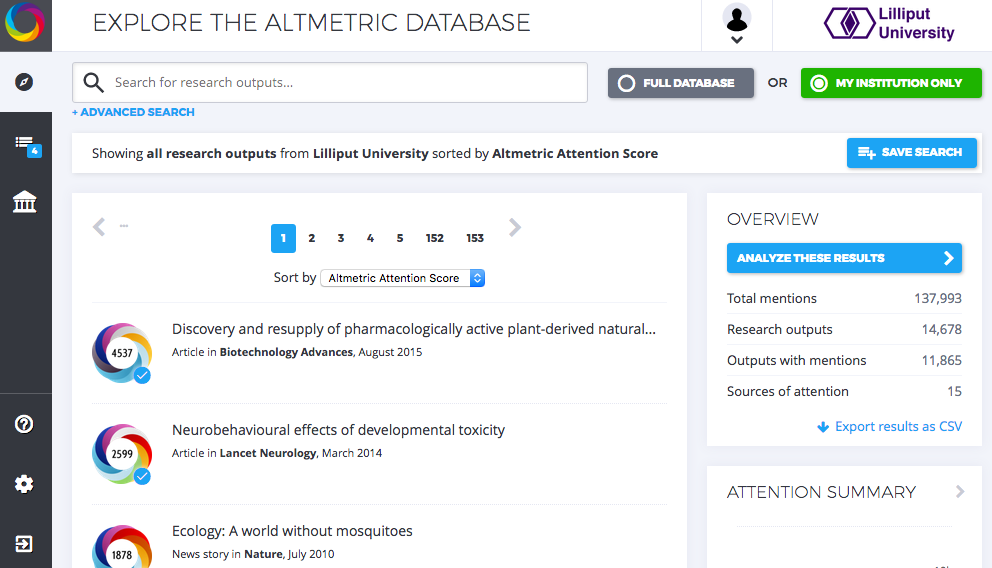Open the help question mark icon
The width and height of the screenshot is (992, 568).
pos(25,424)
